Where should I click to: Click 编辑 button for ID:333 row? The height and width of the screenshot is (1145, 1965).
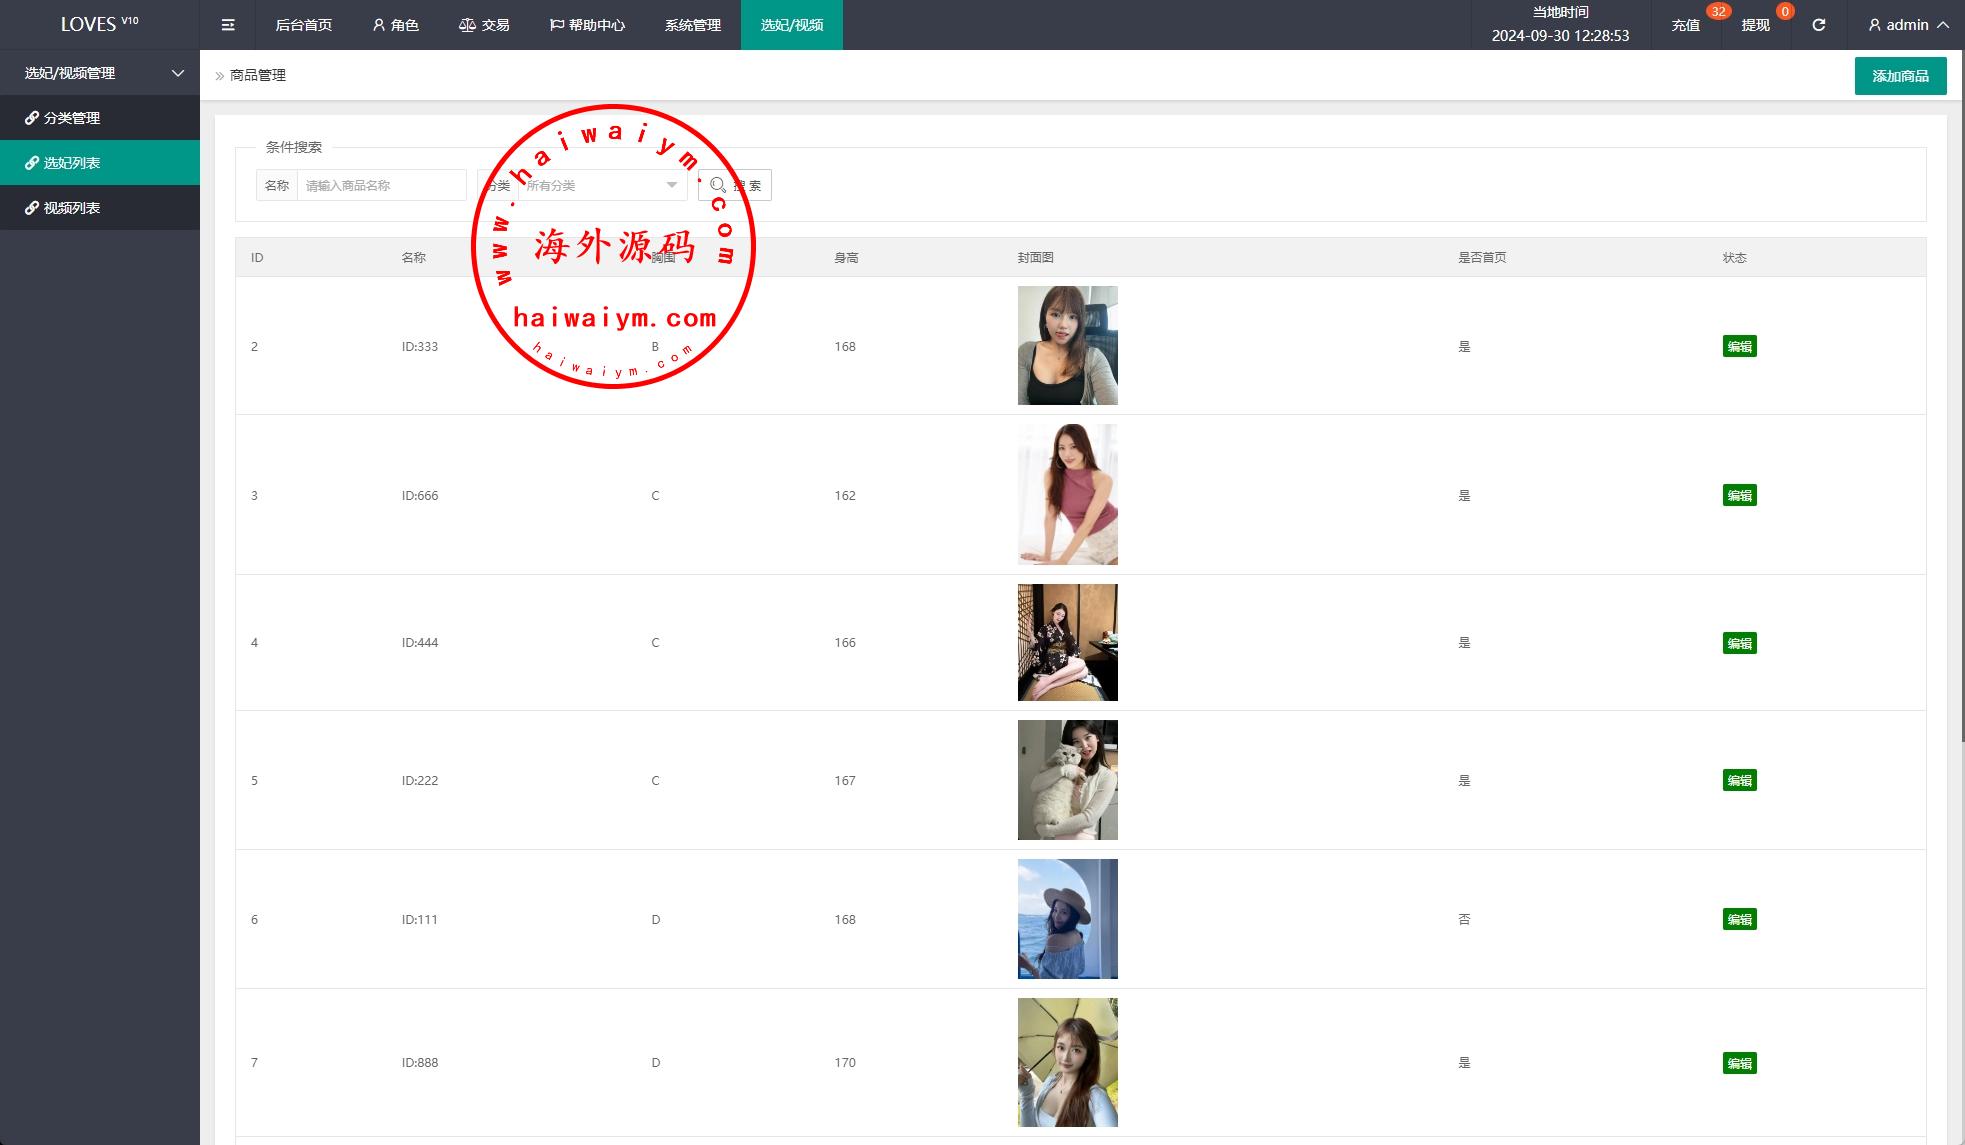pos(1739,346)
